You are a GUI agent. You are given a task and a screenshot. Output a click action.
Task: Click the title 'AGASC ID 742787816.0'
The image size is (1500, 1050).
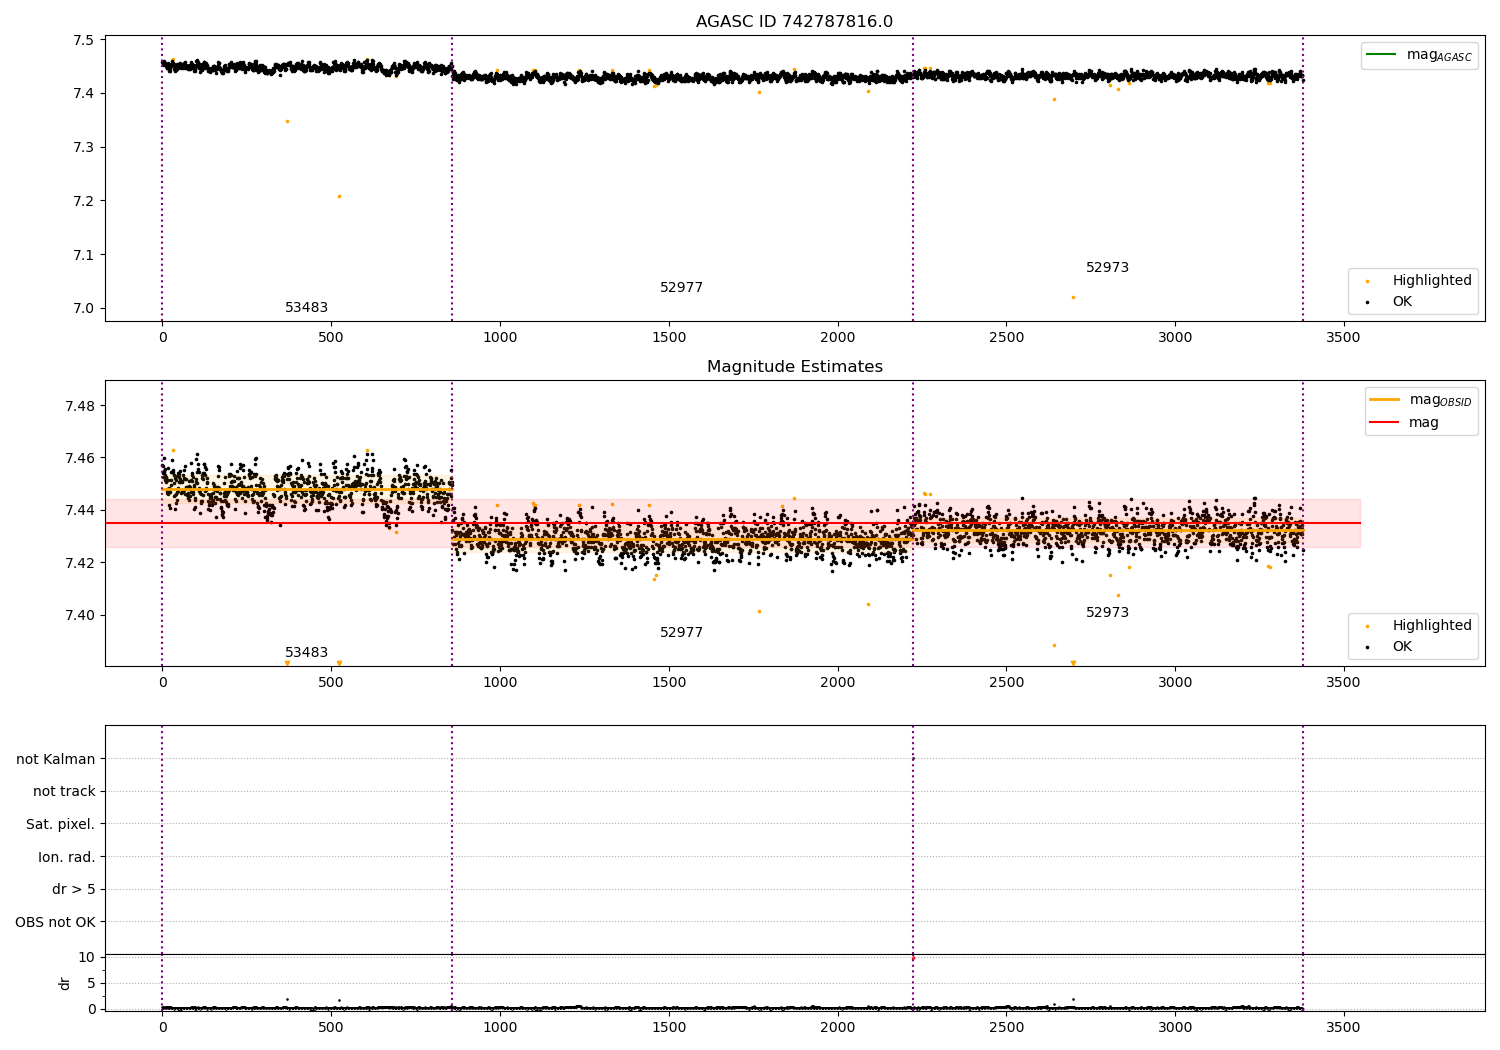[x=794, y=22]
